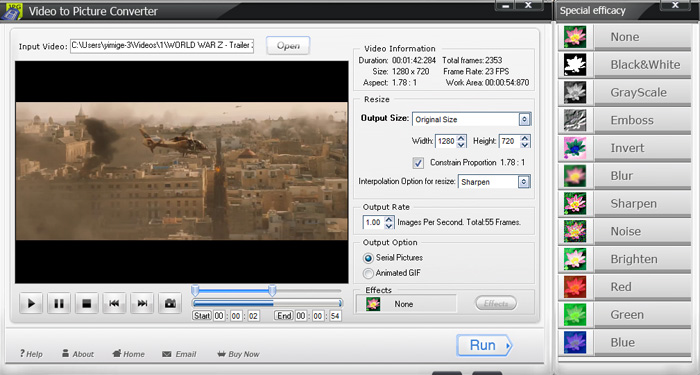Click the Emboss thumbnail icon
700x375 pixels.
[x=575, y=120]
